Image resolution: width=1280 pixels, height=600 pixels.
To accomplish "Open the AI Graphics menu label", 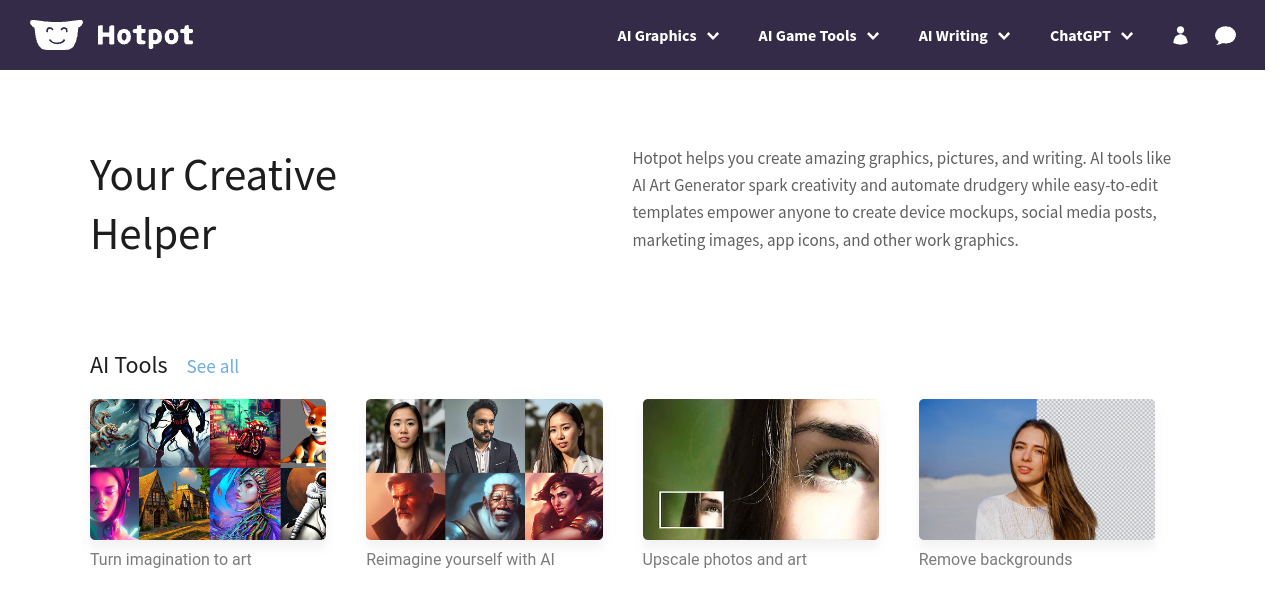I will [656, 36].
